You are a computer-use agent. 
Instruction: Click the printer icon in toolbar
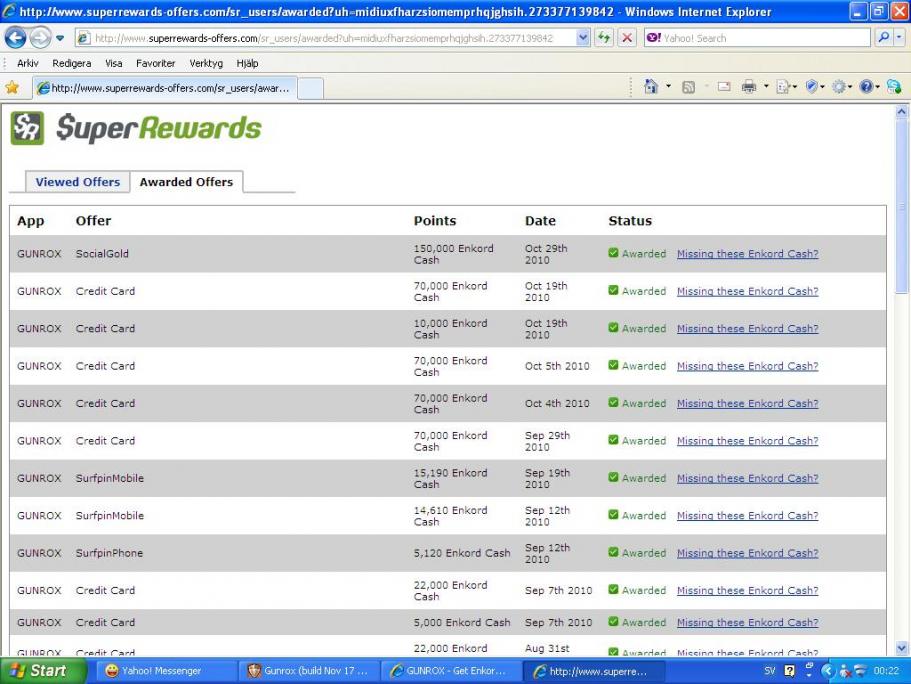(748, 87)
